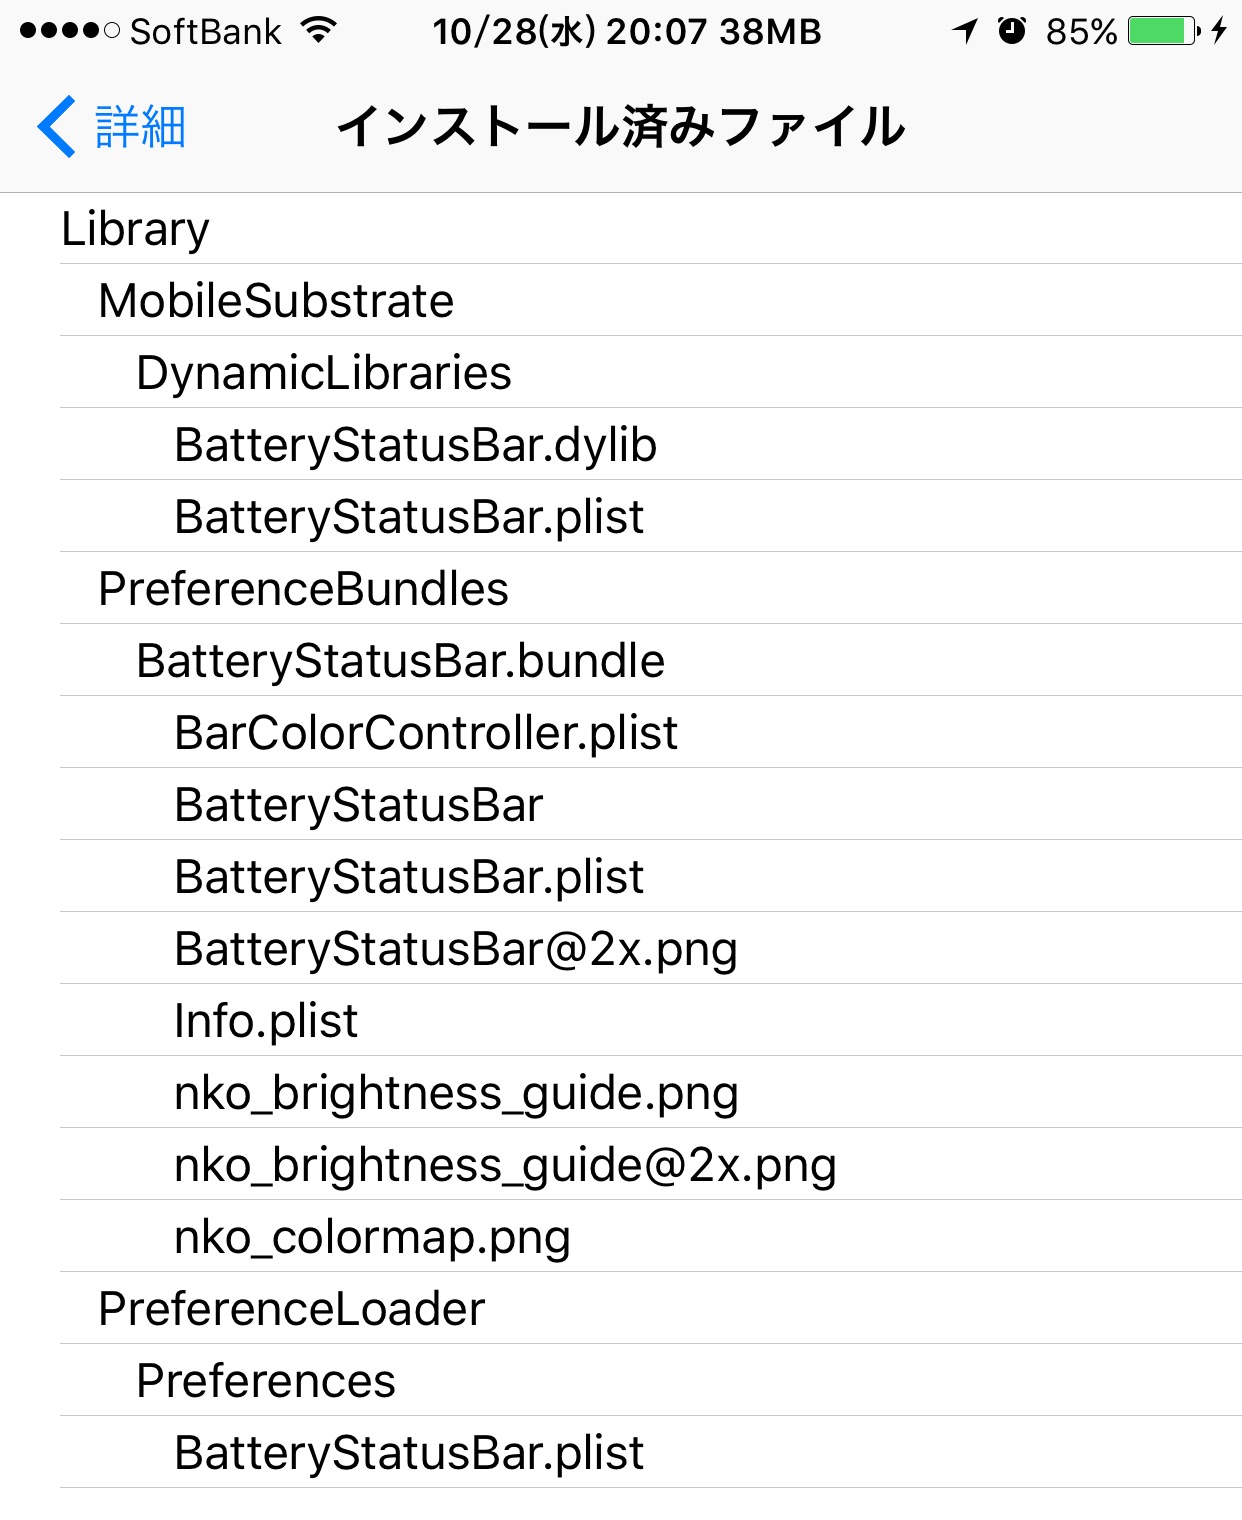Select the MobileSubstrate folder entry

click(651, 301)
